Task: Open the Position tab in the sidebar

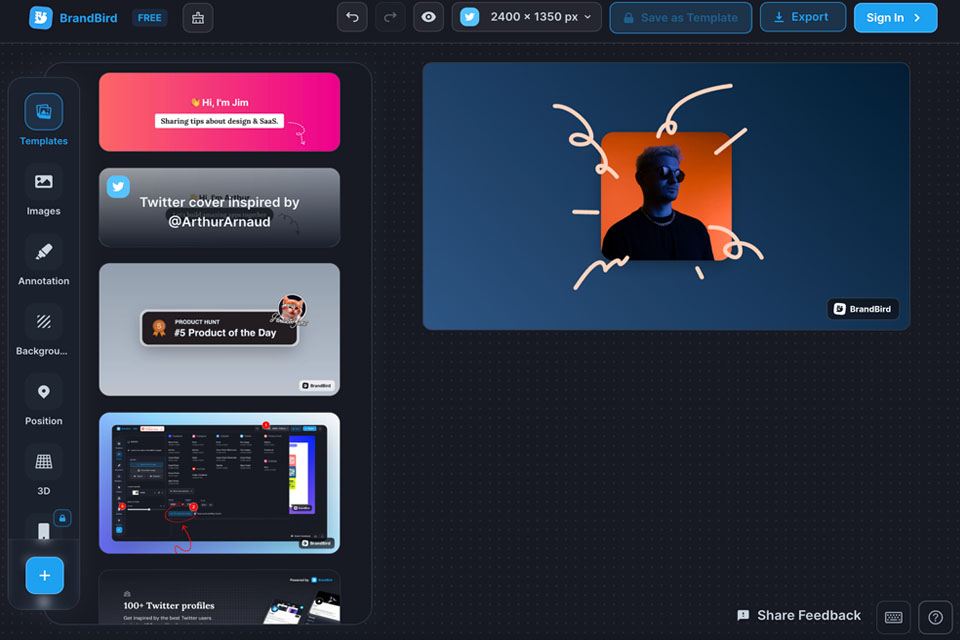Action: pos(43,401)
